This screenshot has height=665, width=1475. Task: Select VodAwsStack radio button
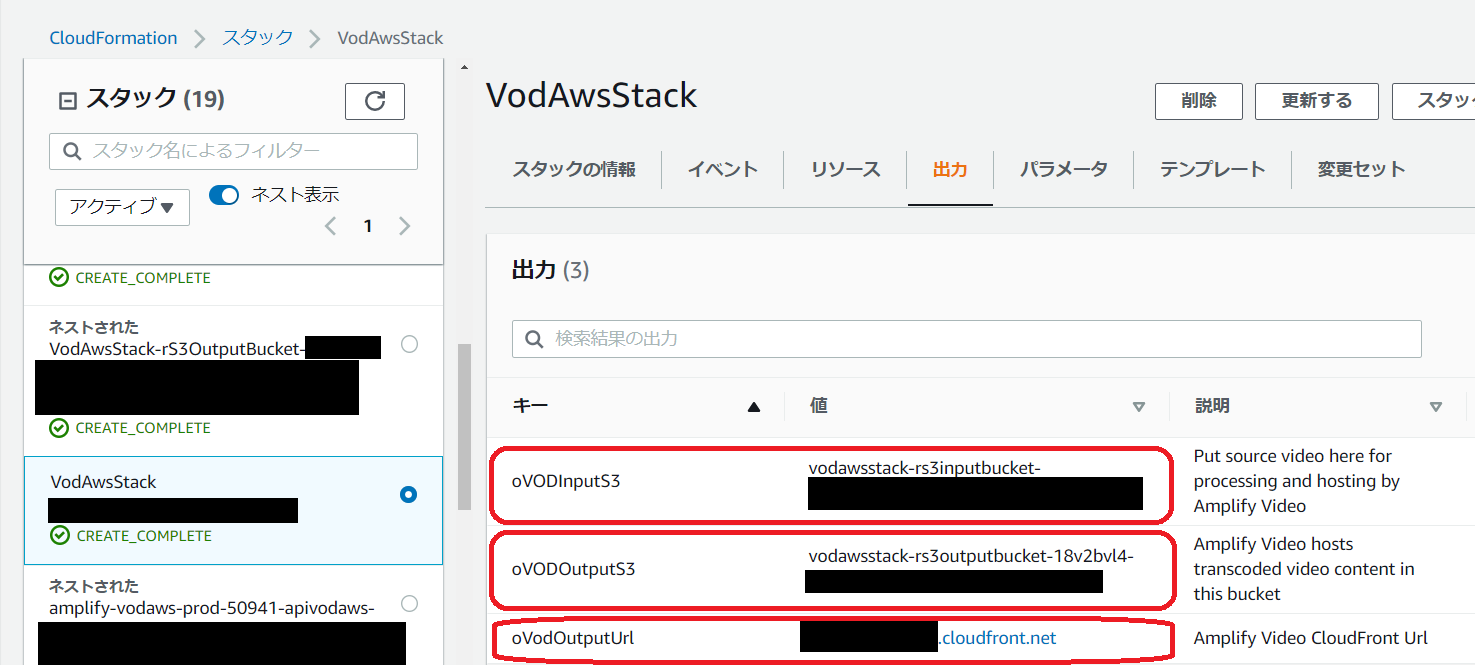[x=408, y=494]
